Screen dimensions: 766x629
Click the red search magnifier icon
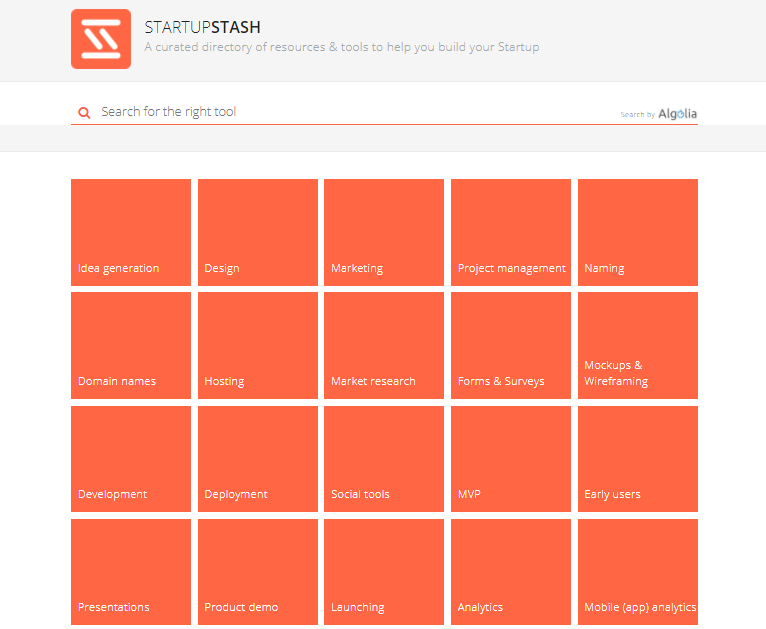[84, 113]
